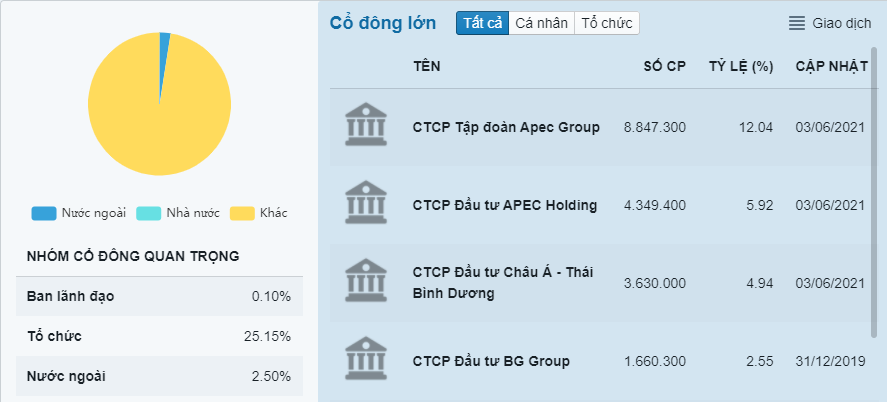Viewport: 887px width, 402px height.
Task: Sort by the CẬP NHẬT column header
Action: pyautogui.click(x=831, y=67)
